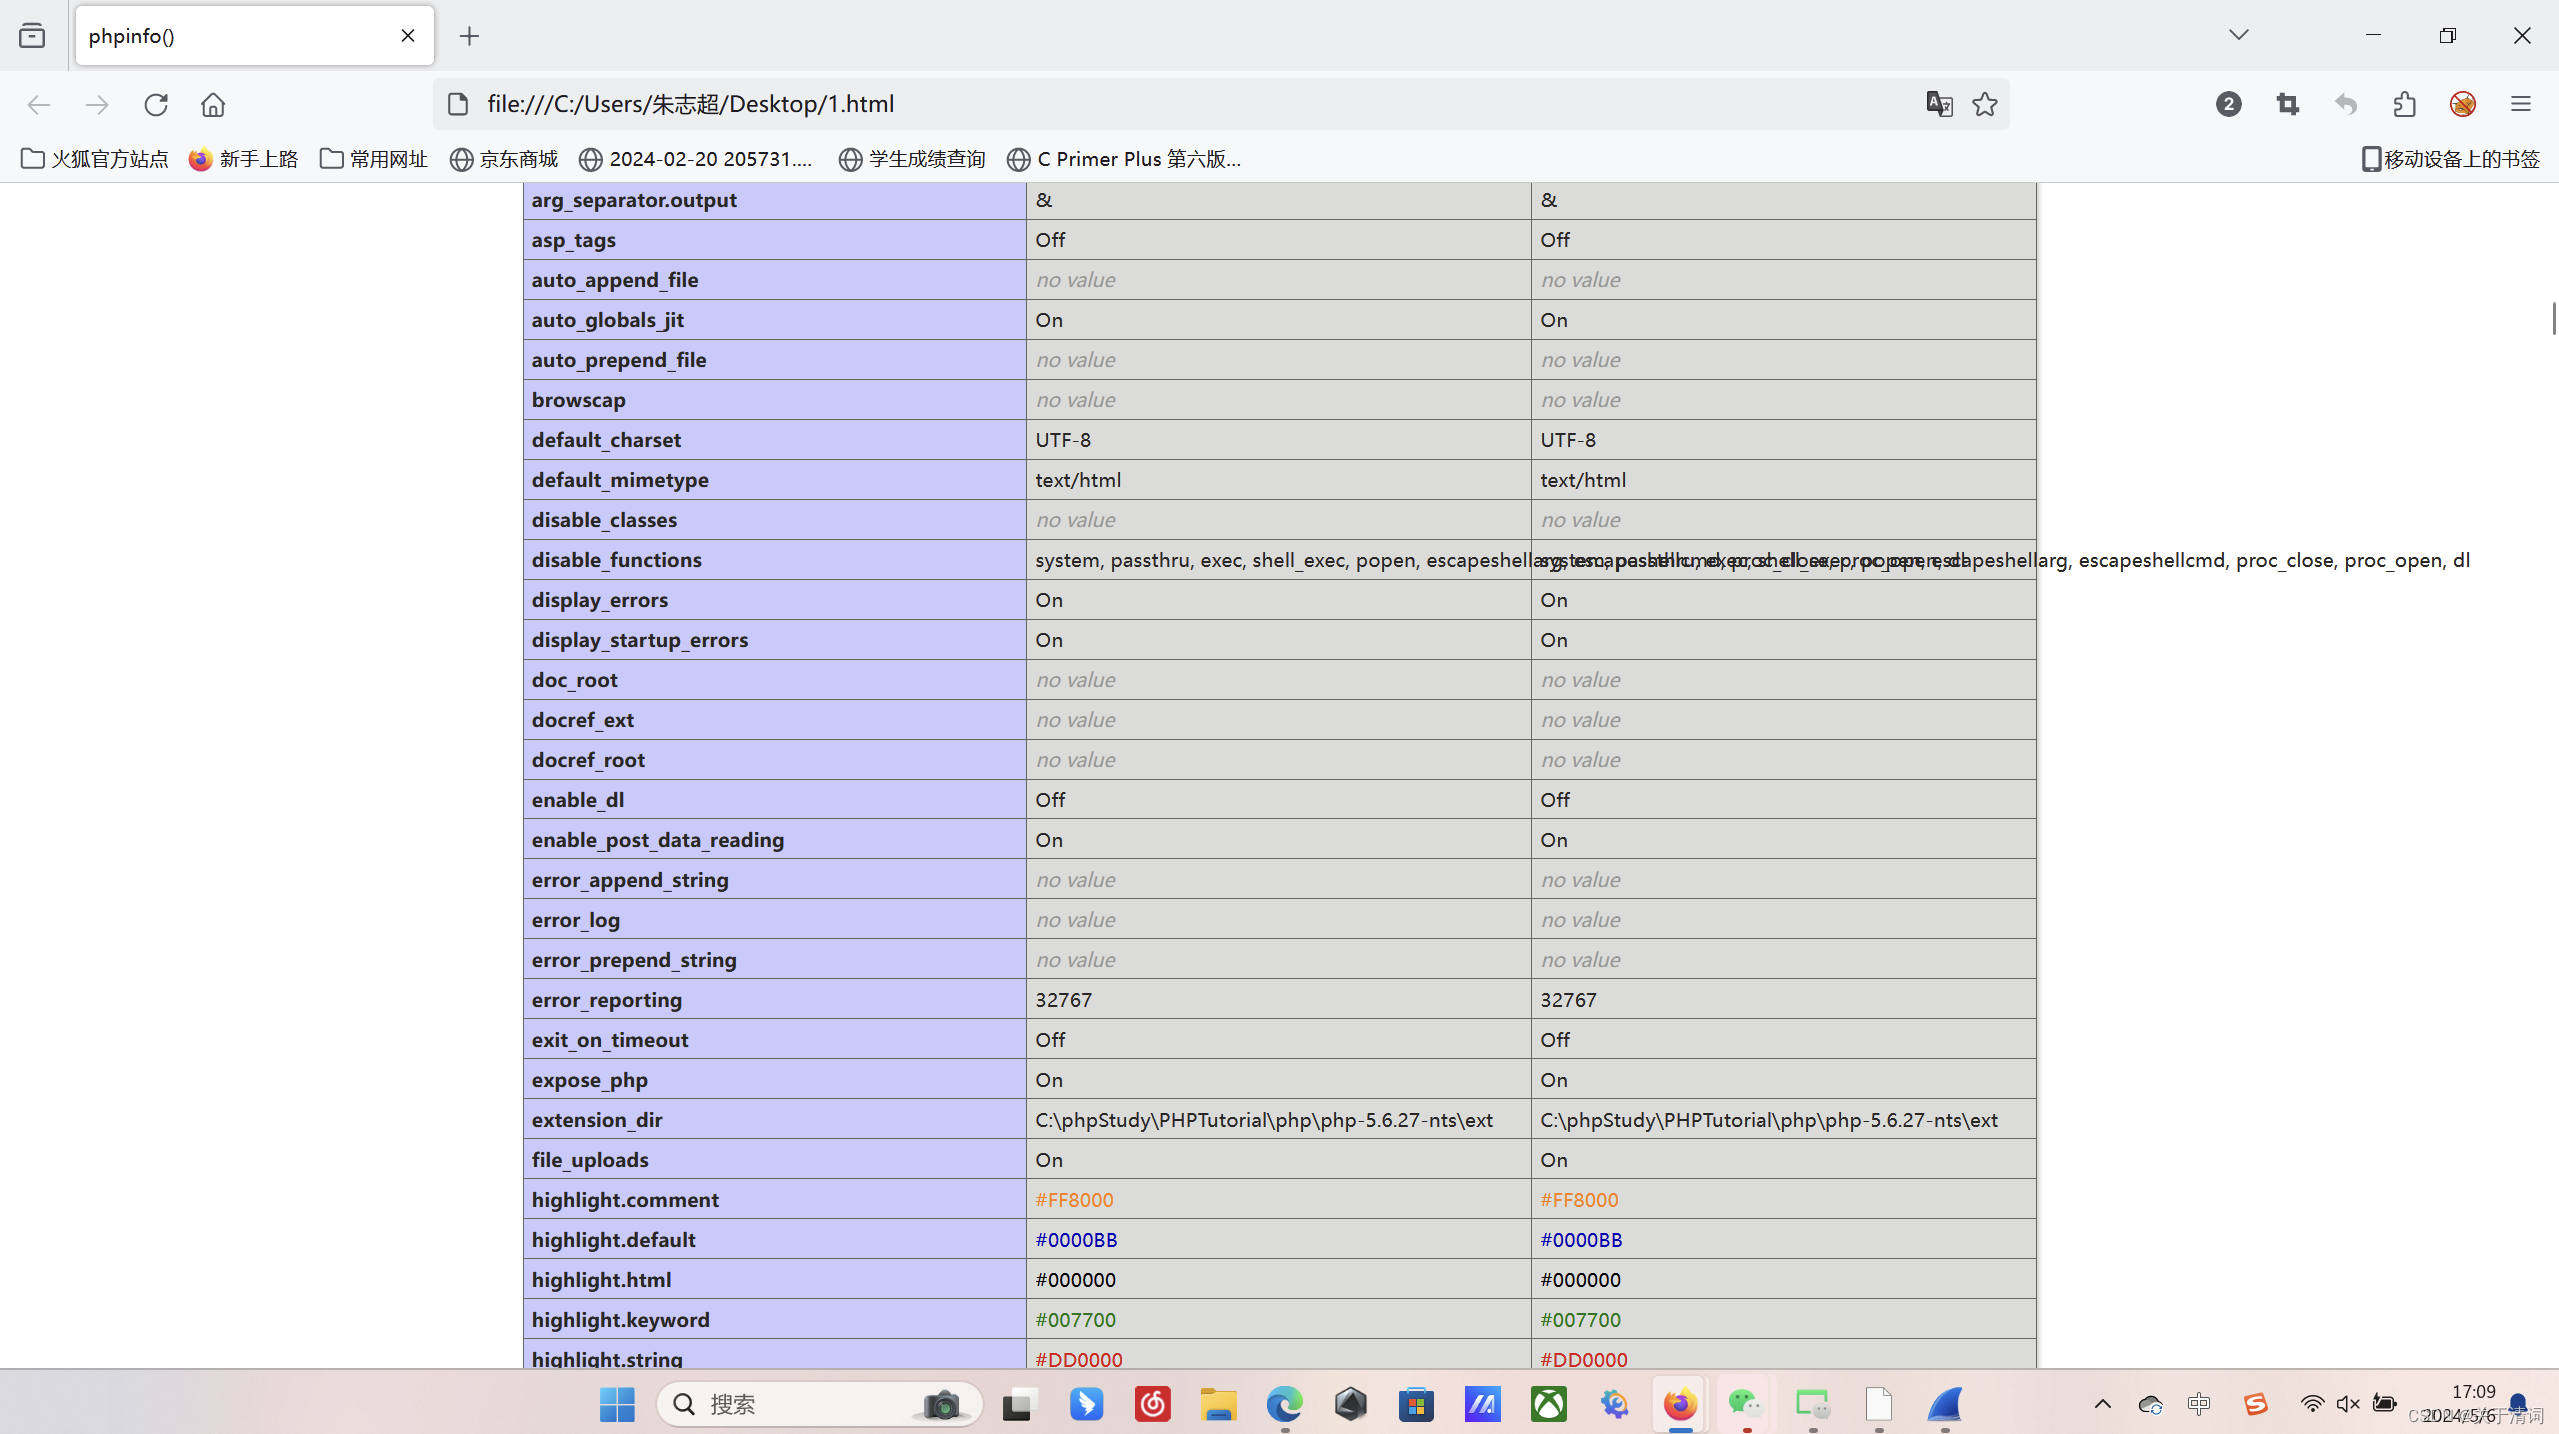The width and height of the screenshot is (2559, 1434).
Task: Click the translate page icon
Action: [x=1939, y=104]
